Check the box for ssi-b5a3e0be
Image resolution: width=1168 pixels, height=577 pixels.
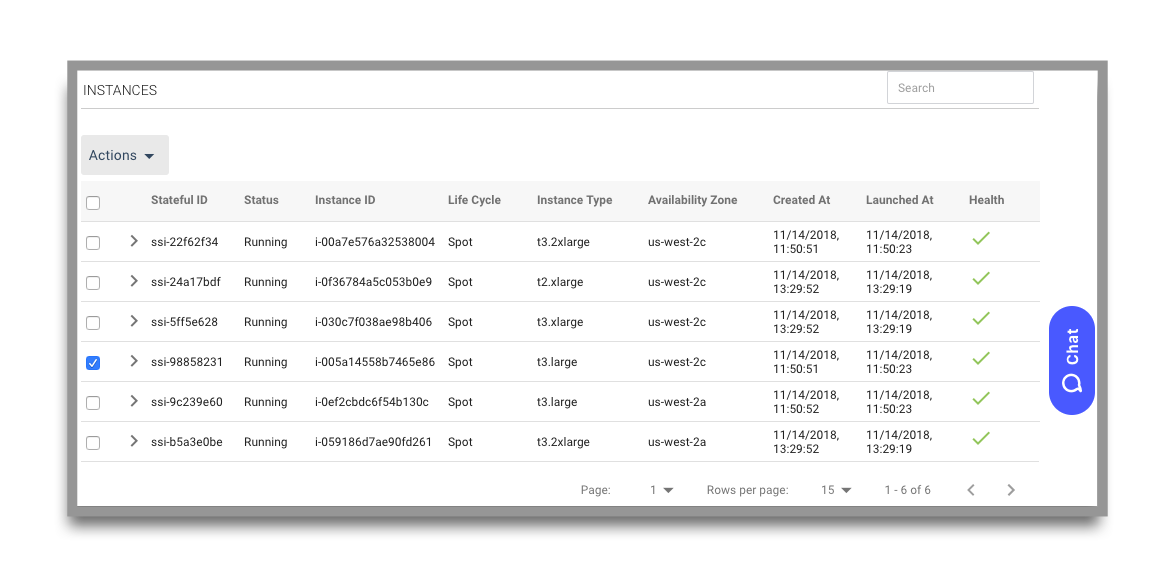point(93,442)
